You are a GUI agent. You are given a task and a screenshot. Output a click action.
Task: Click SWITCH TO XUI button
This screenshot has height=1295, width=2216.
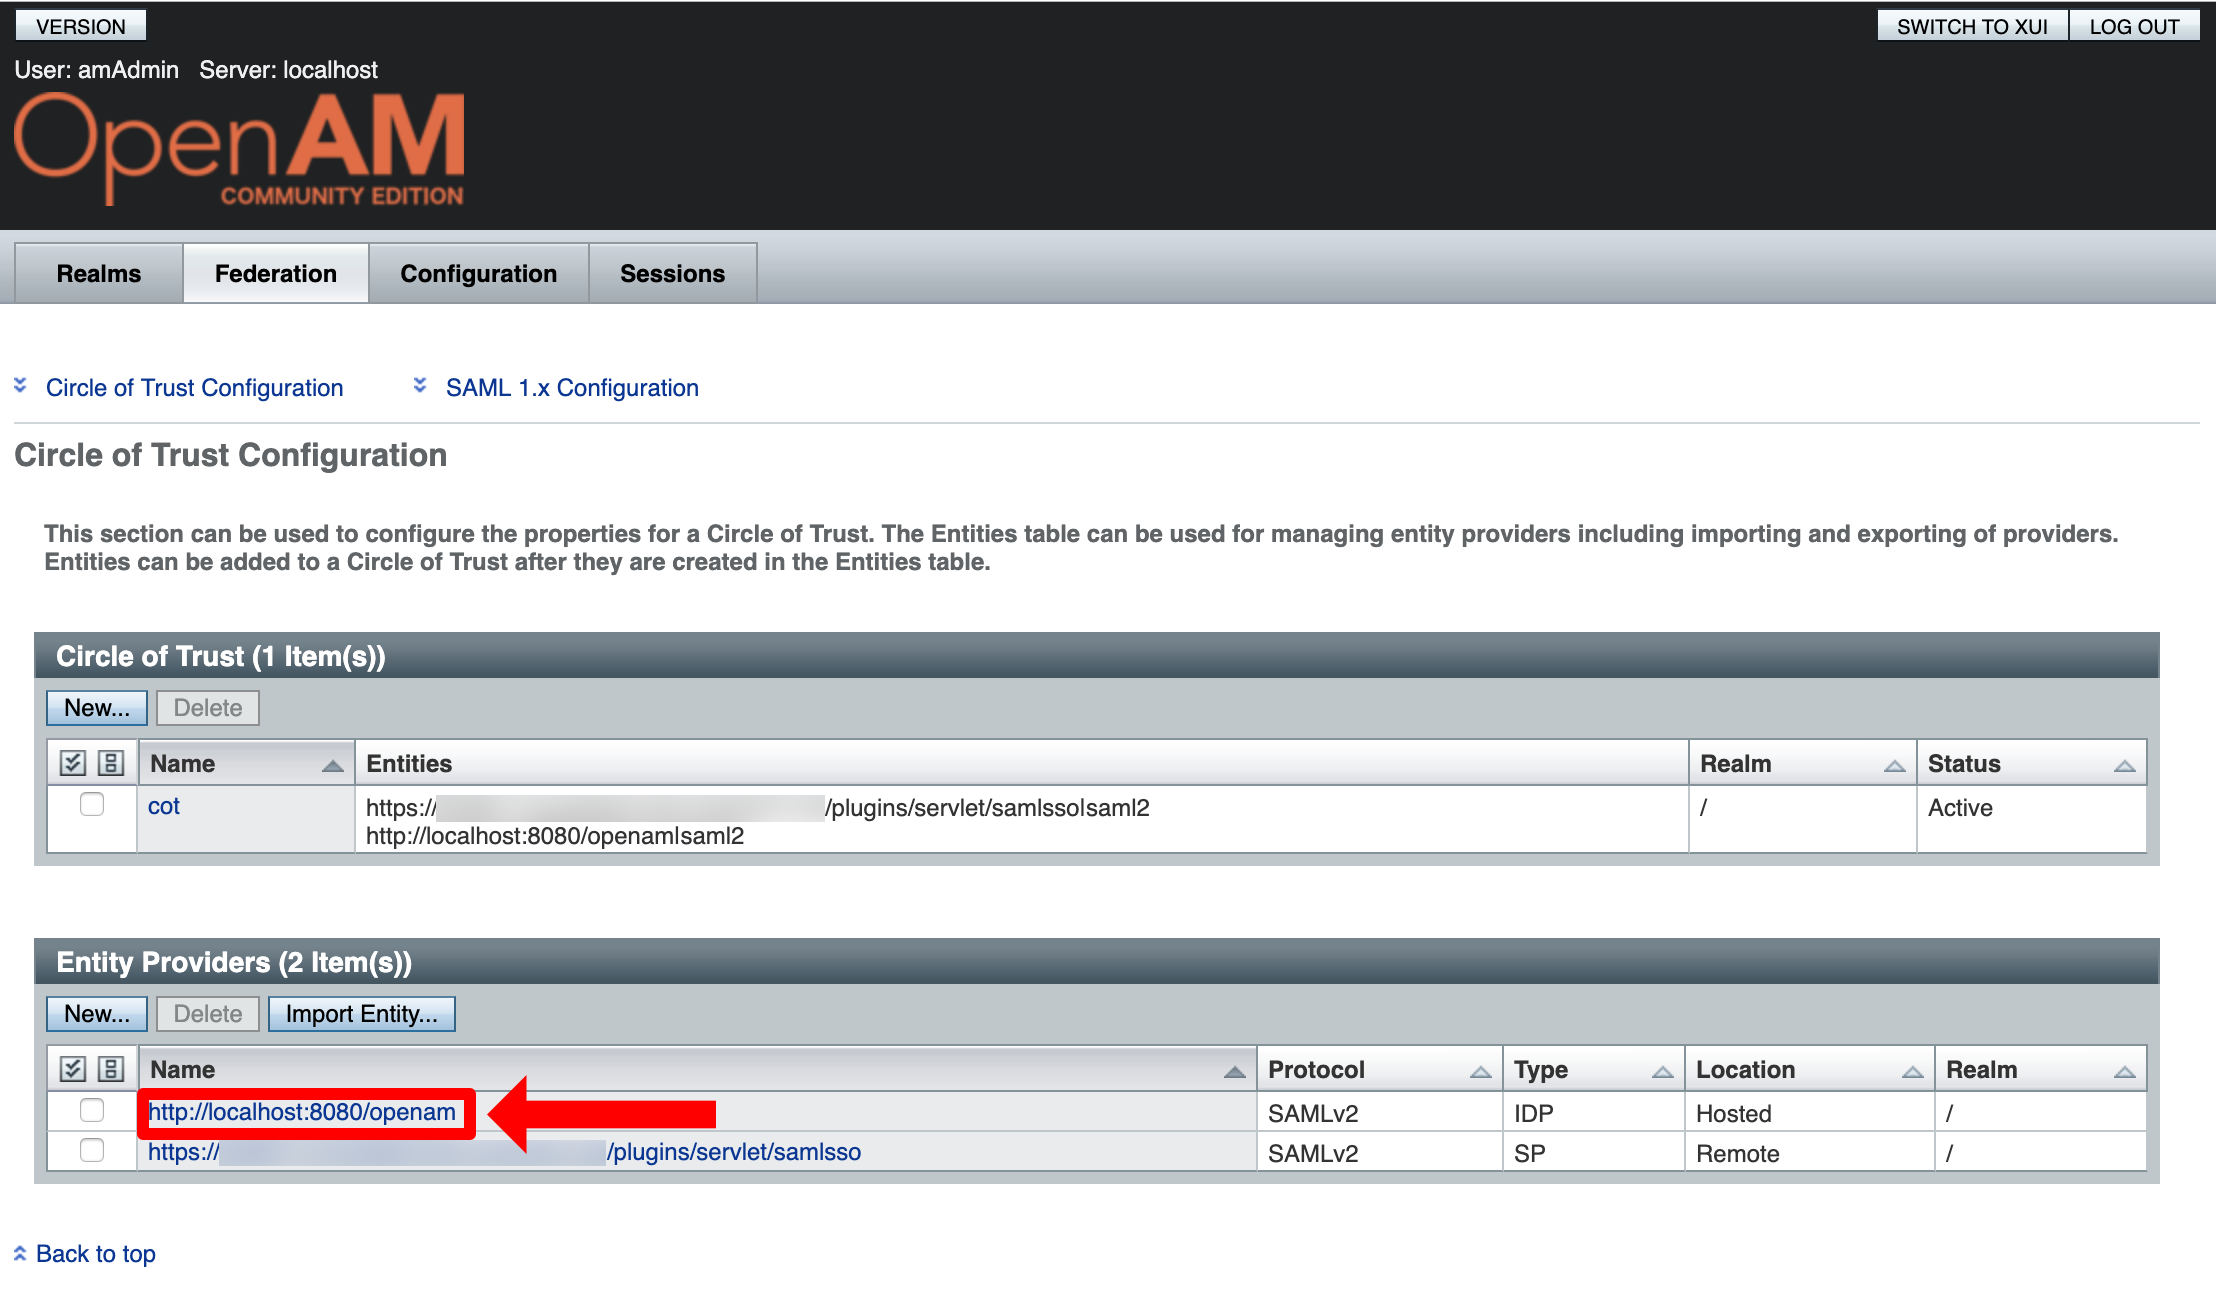[1972, 26]
